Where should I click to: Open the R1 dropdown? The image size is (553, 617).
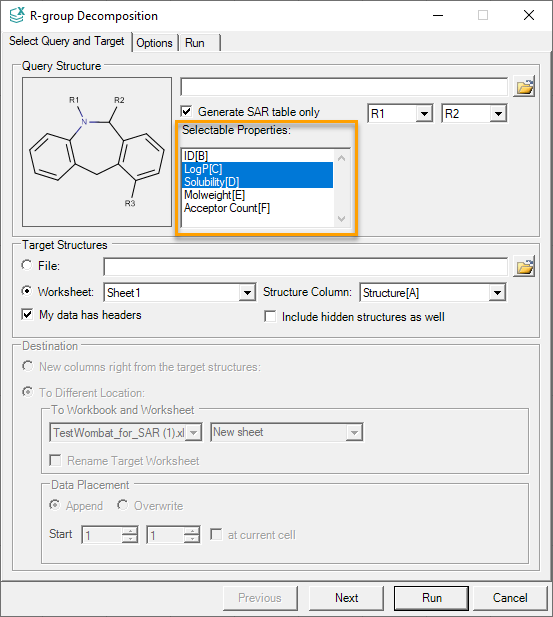tap(424, 114)
